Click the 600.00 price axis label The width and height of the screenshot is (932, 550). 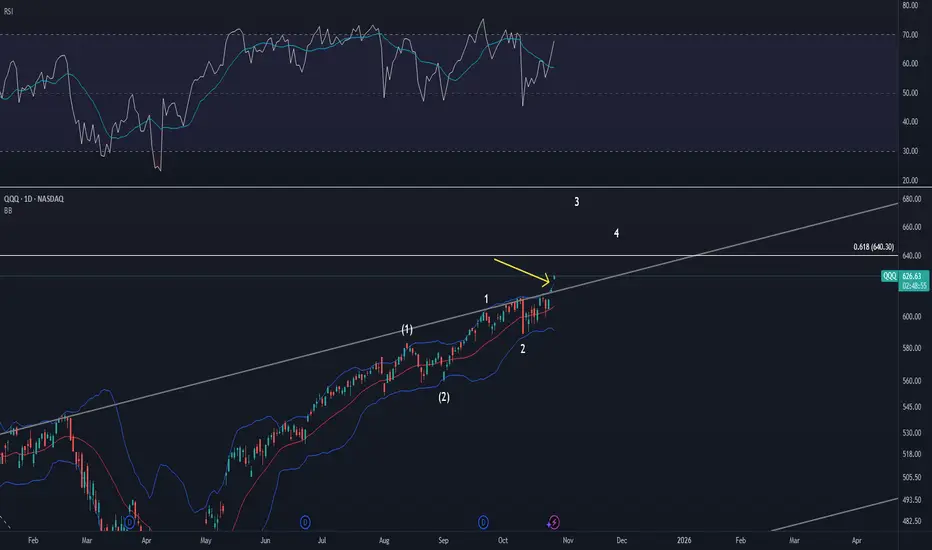pyautogui.click(x=912, y=317)
